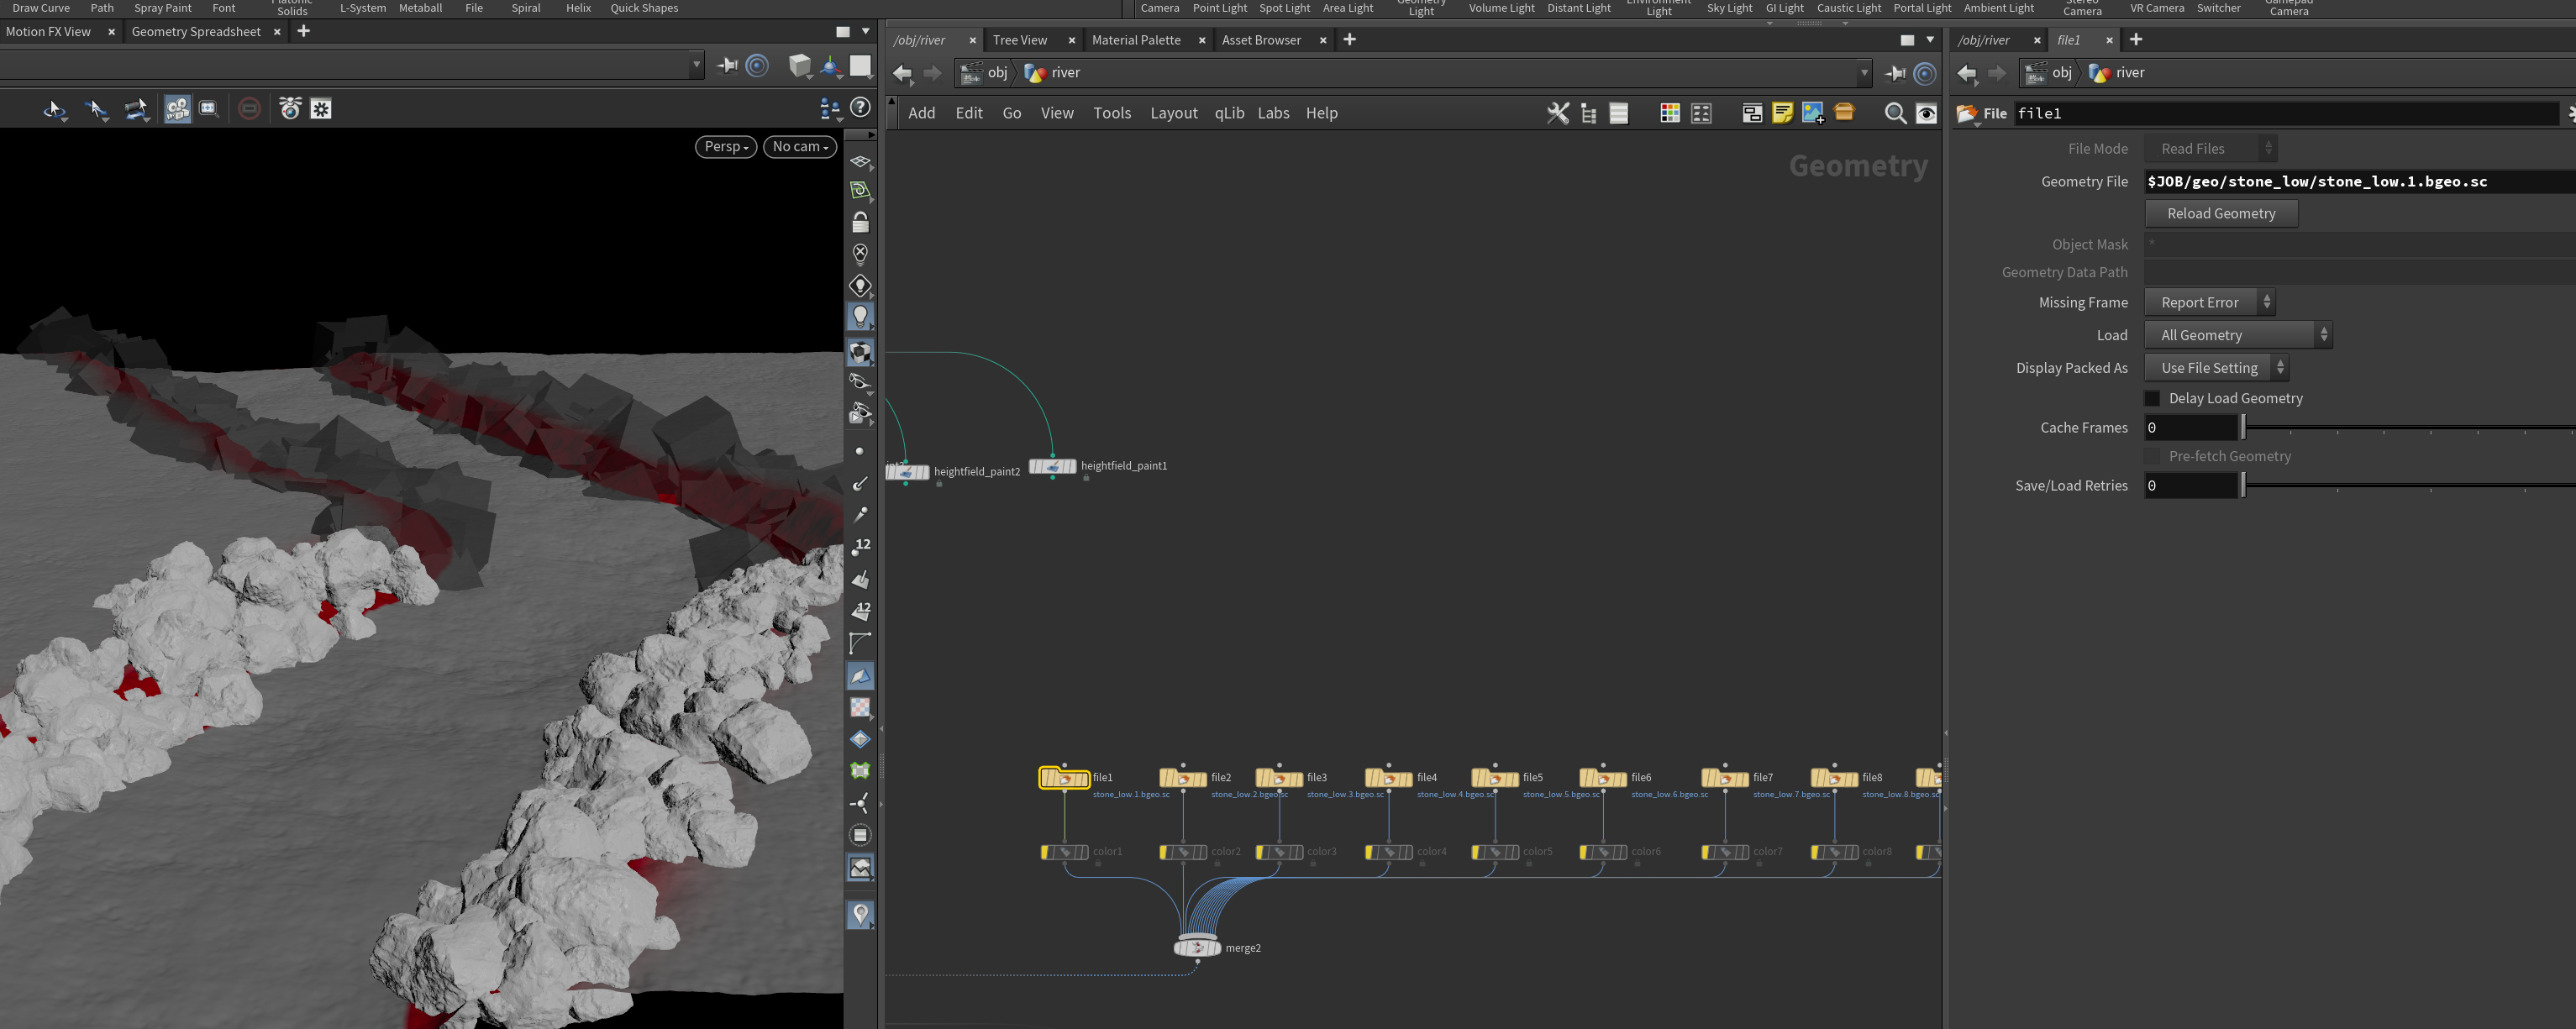Open the Persp viewport dropdown
Image resolution: width=2576 pixels, height=1029 pixels.
pos(726,147)
